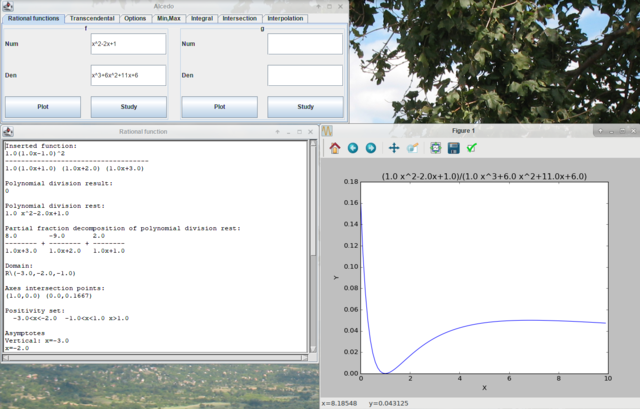Click the 'Vertical: x=-3.0' line
Viewport: 640px width, 409px height.
[37, 340]
